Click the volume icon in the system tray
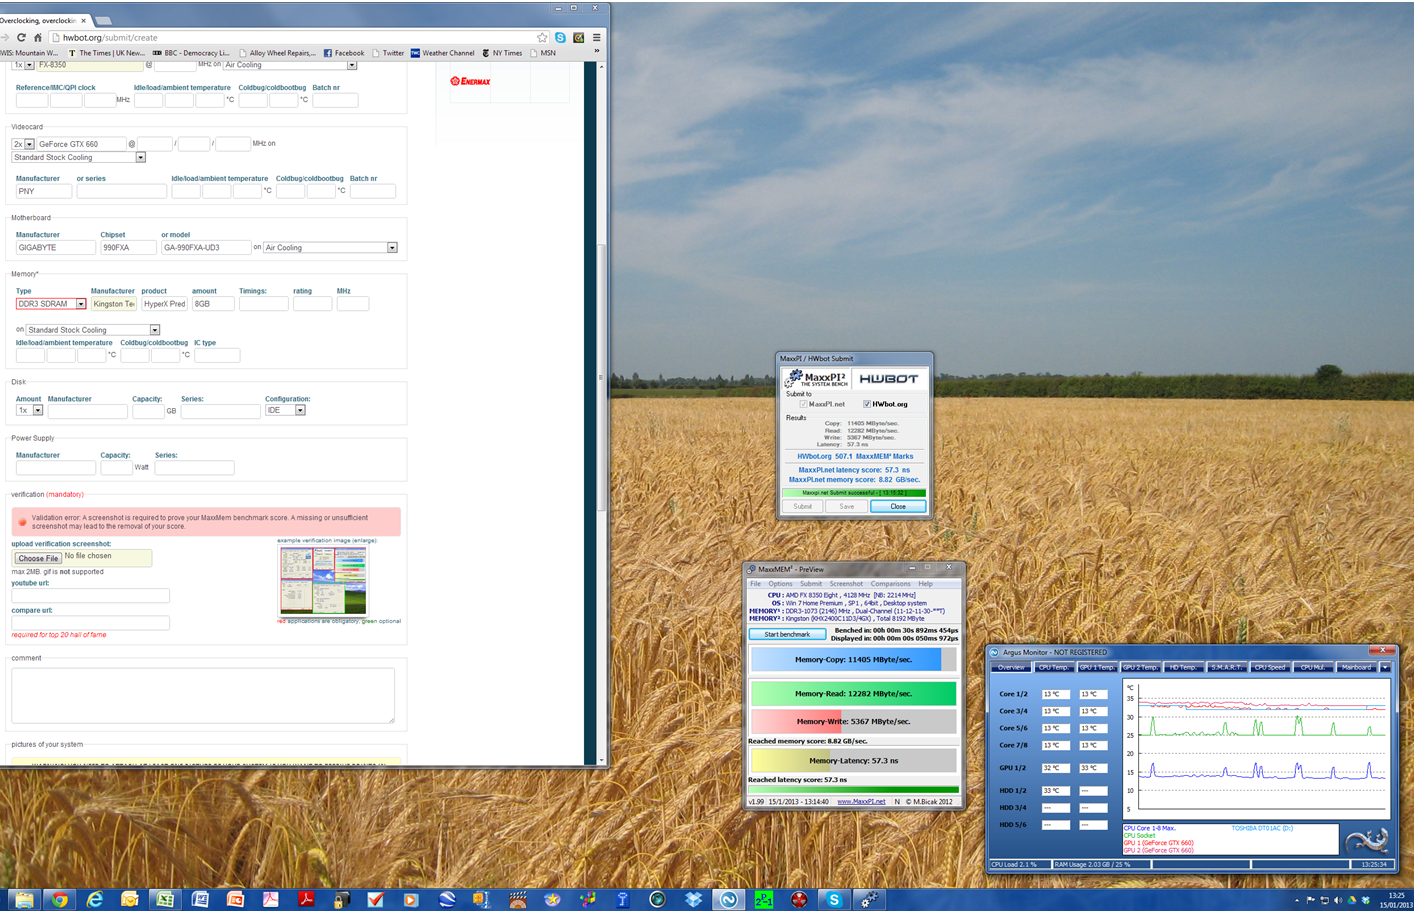Image resolution: width=1414 pixels, height=913 pixels. 1337,900
